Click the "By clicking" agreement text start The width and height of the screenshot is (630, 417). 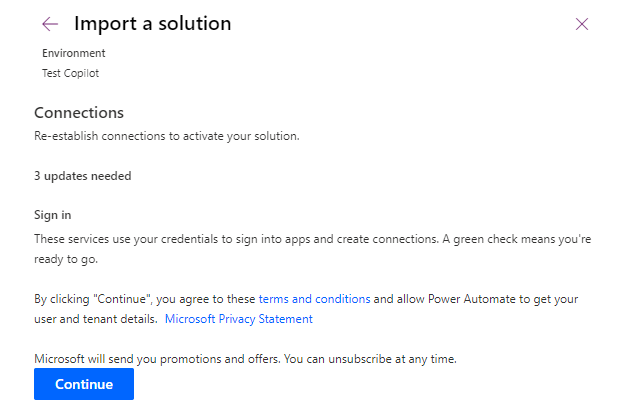[x=60, y=299]
